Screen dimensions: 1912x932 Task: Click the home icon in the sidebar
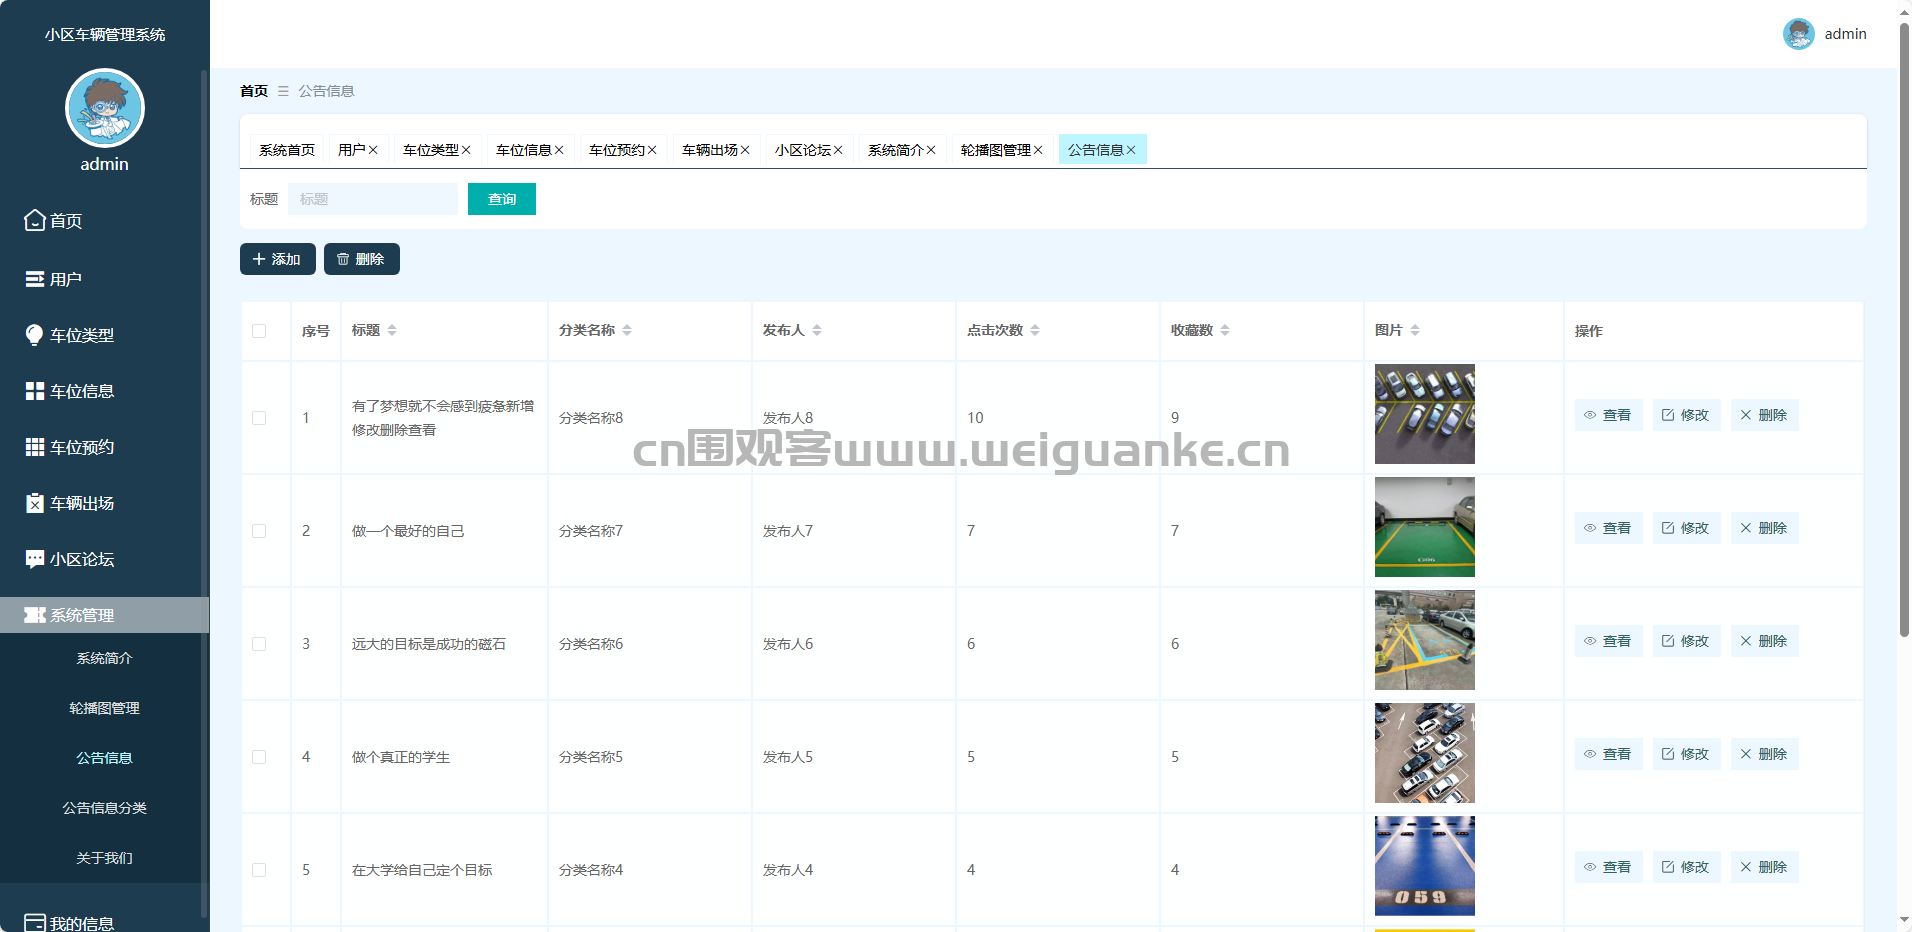[35, 220]
